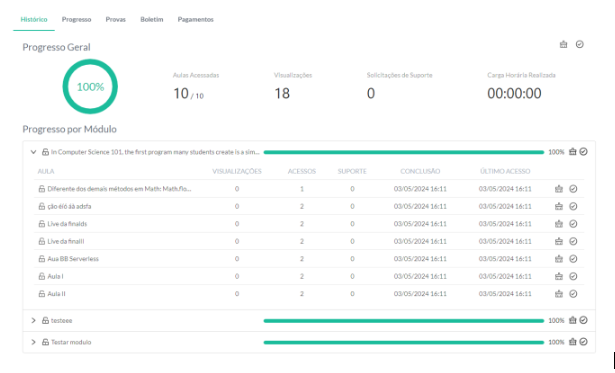Viewport: 615px width, 373px height.
Task: Click the check-circle icon beside Progresso Geral
Action: pos(580,44)
